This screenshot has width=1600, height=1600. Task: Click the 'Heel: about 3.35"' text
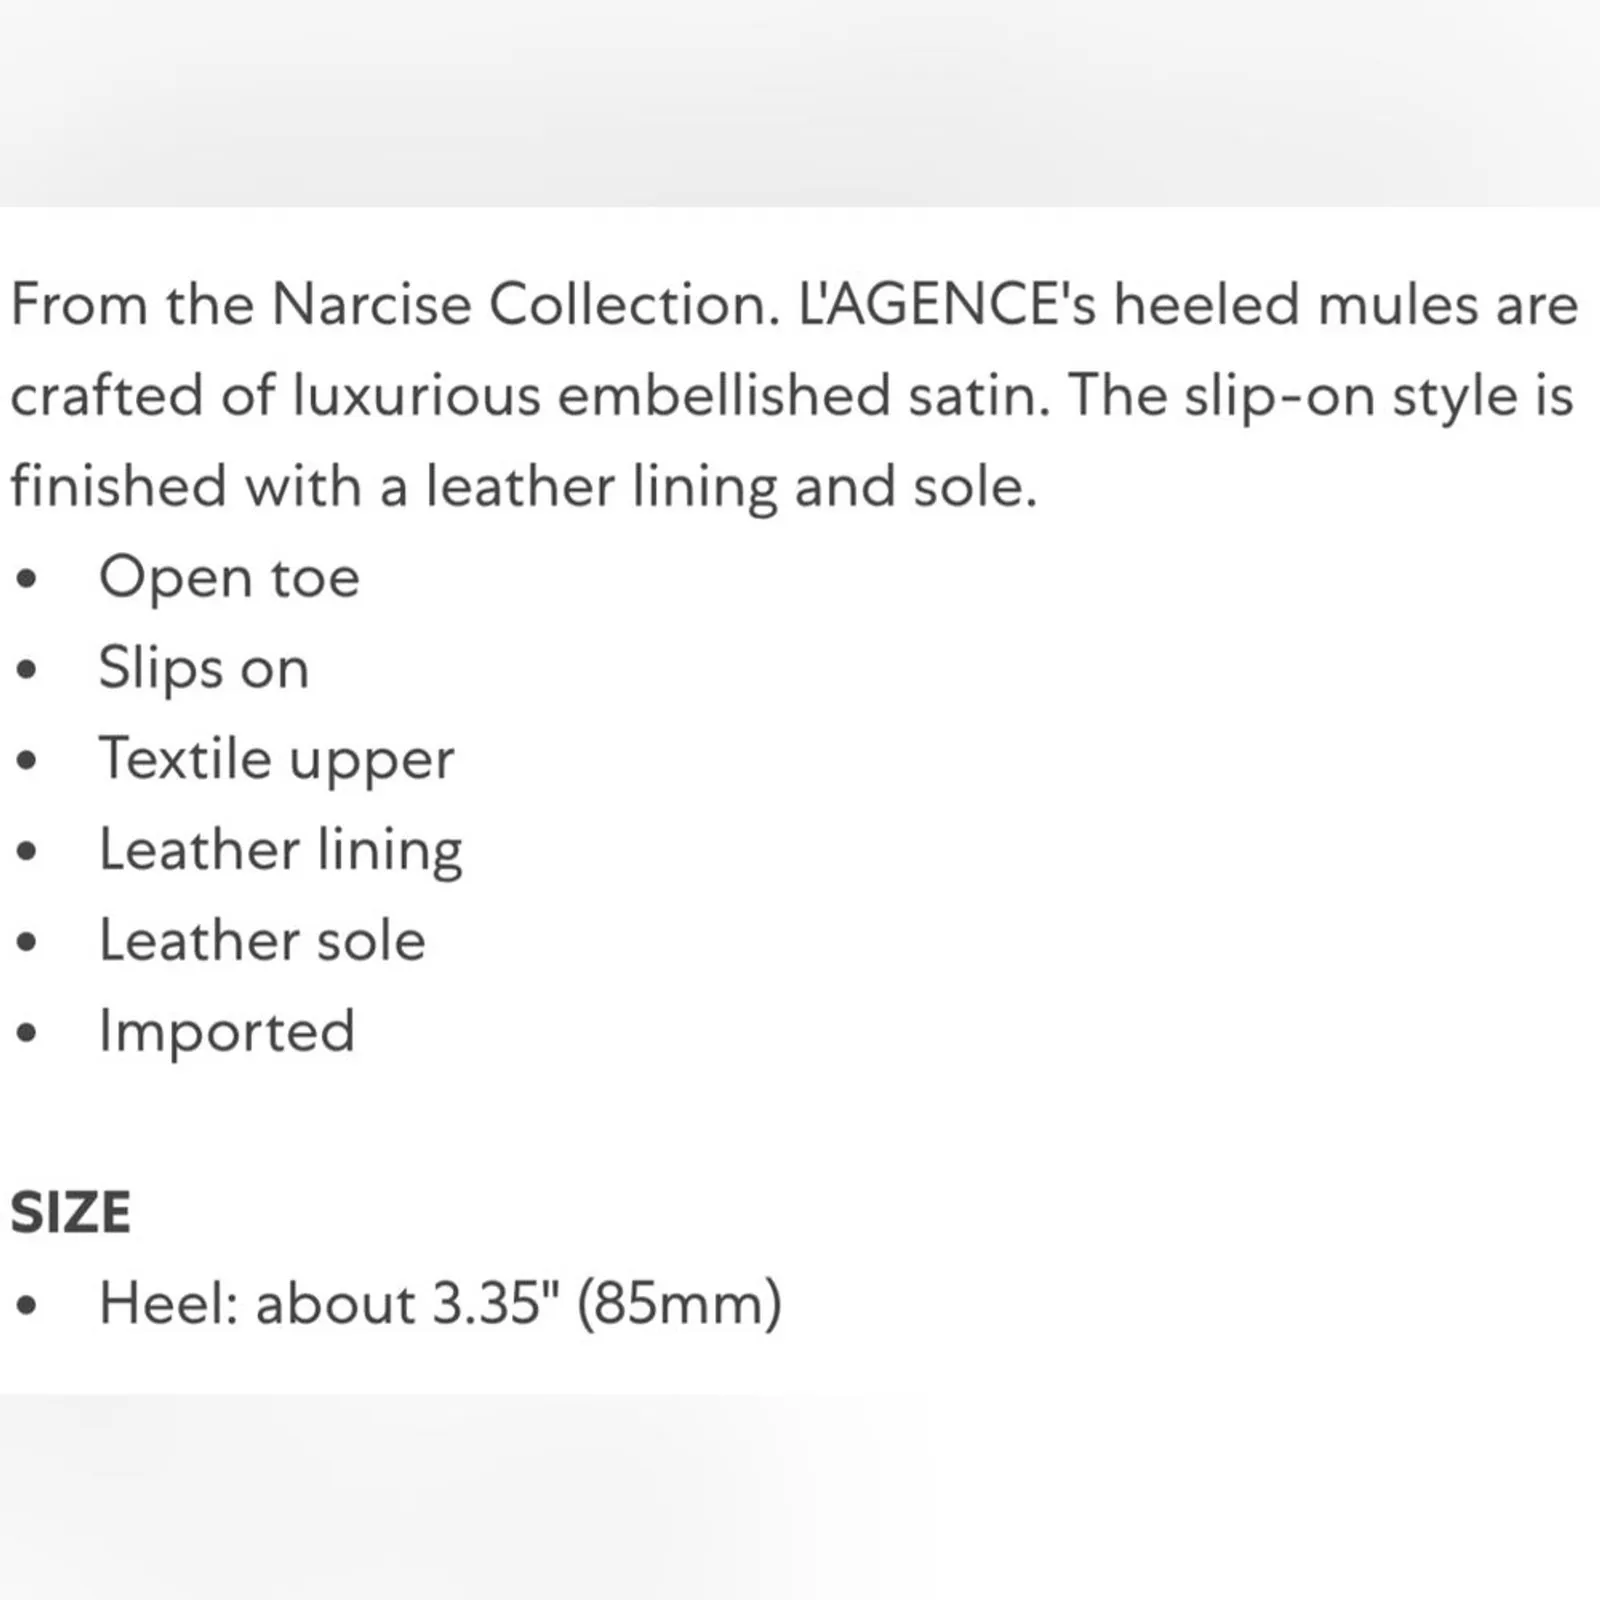pos(330,1304)
